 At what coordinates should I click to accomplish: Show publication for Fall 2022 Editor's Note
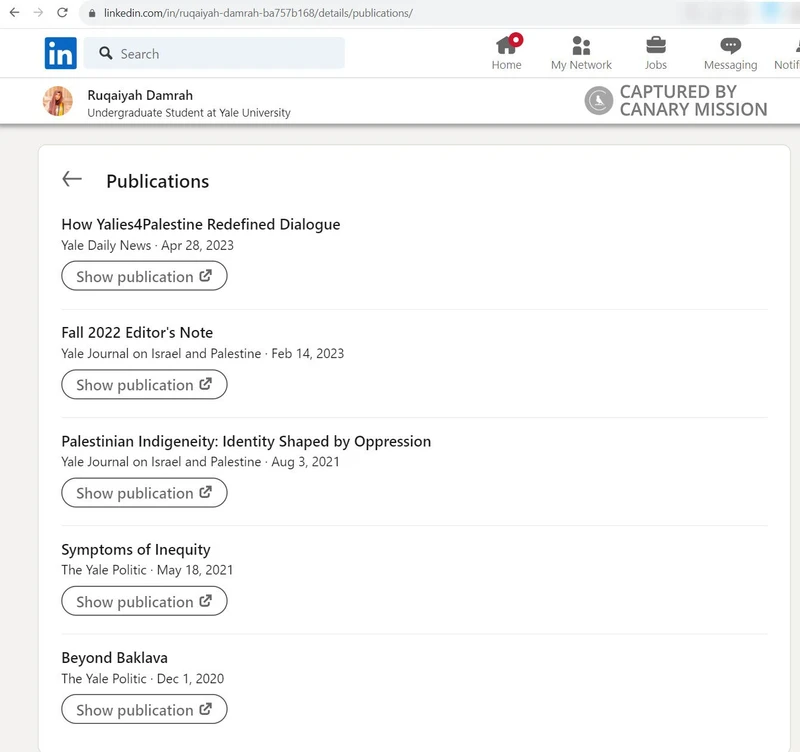pos(144,384)
